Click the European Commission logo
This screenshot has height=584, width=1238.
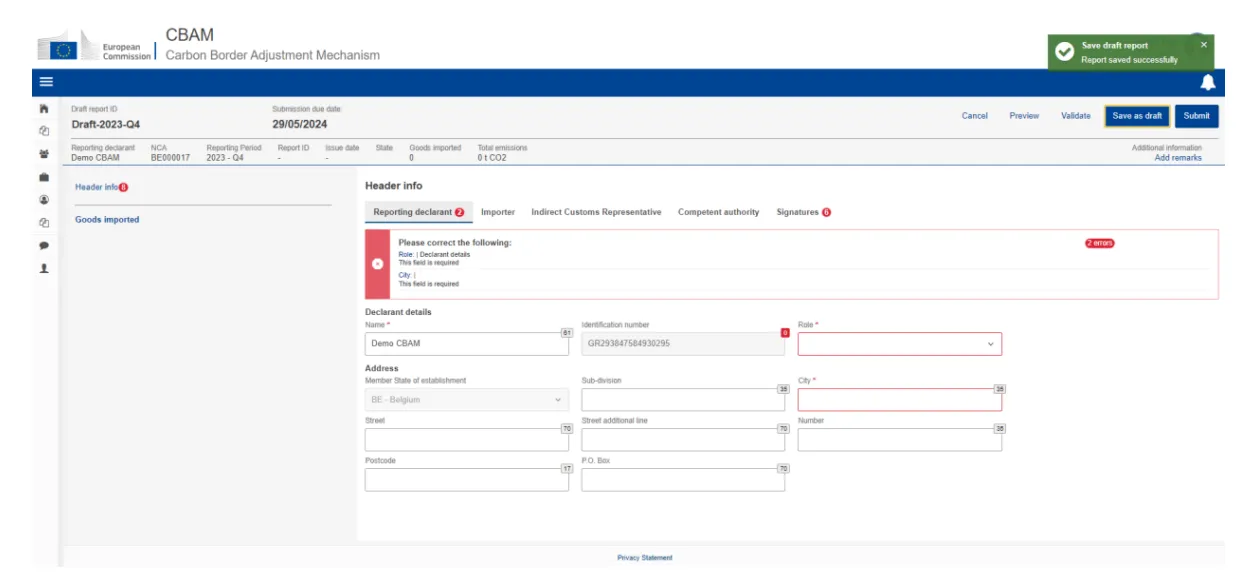[95, 47]
